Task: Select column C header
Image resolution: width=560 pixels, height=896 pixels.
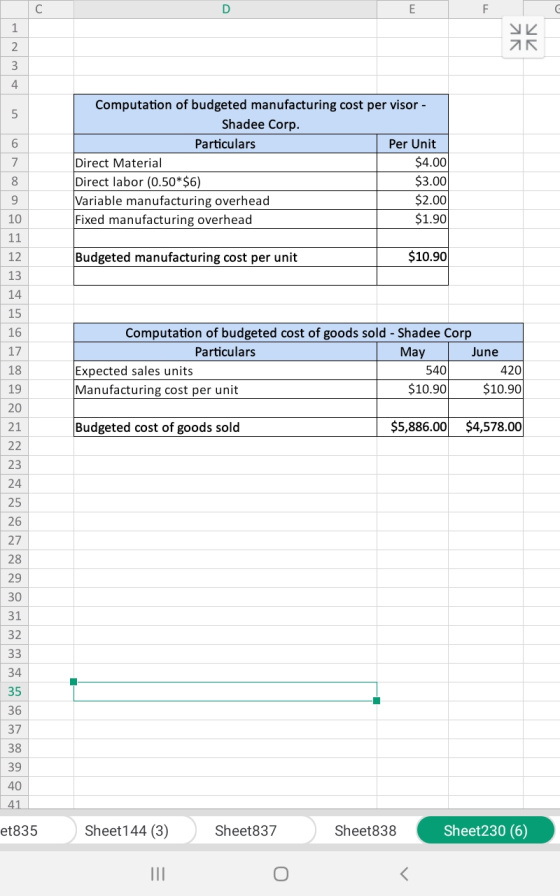Action: [51, 9]
